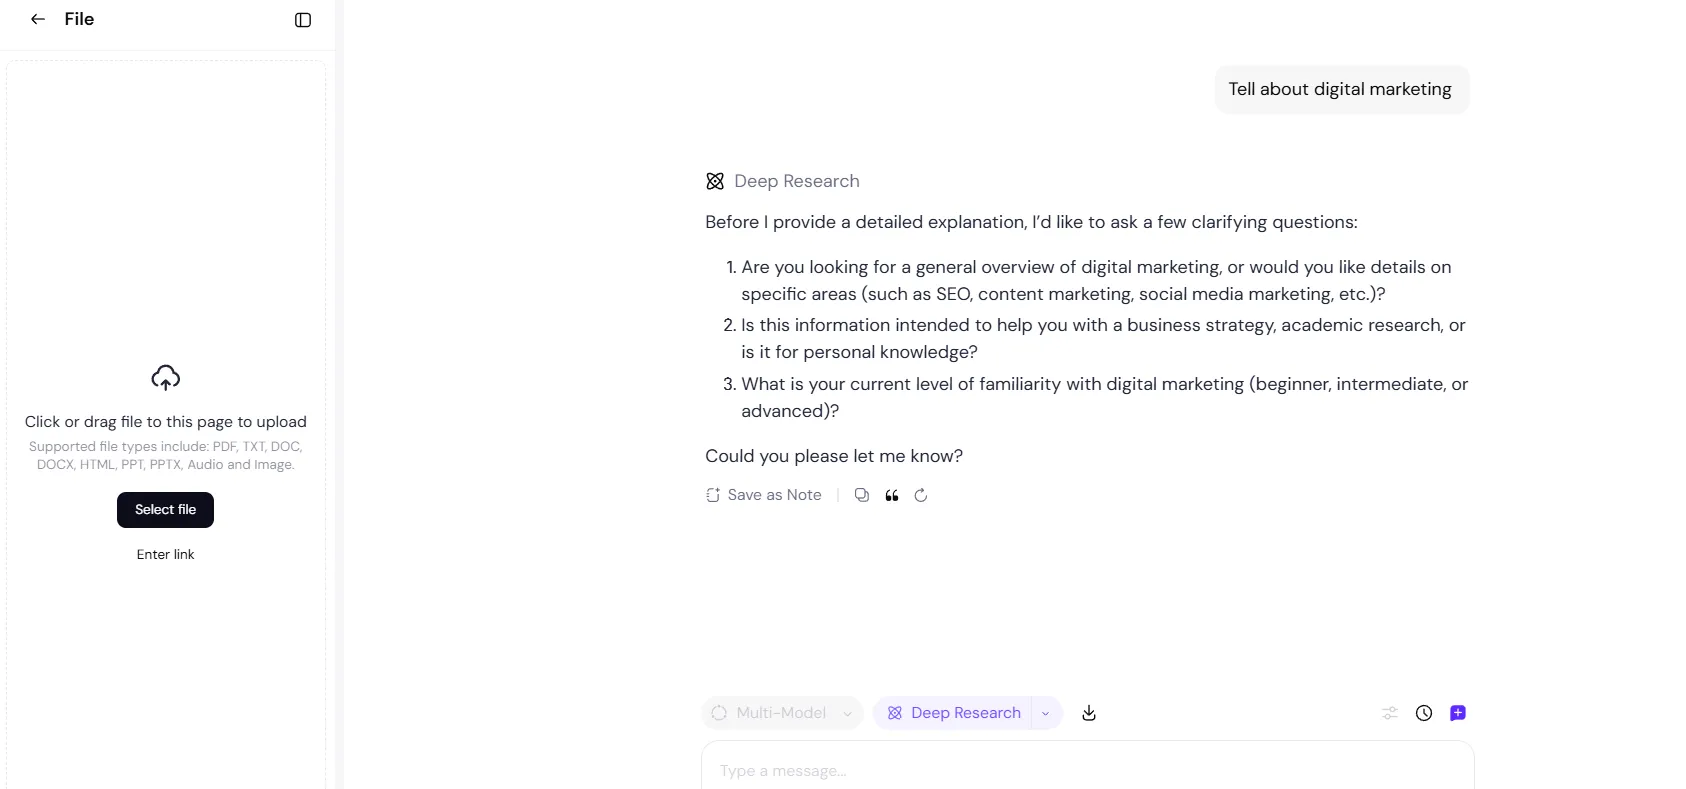Regenerate the response
The width and height of the screenshot is (1686, 789).
coord(921,495)
